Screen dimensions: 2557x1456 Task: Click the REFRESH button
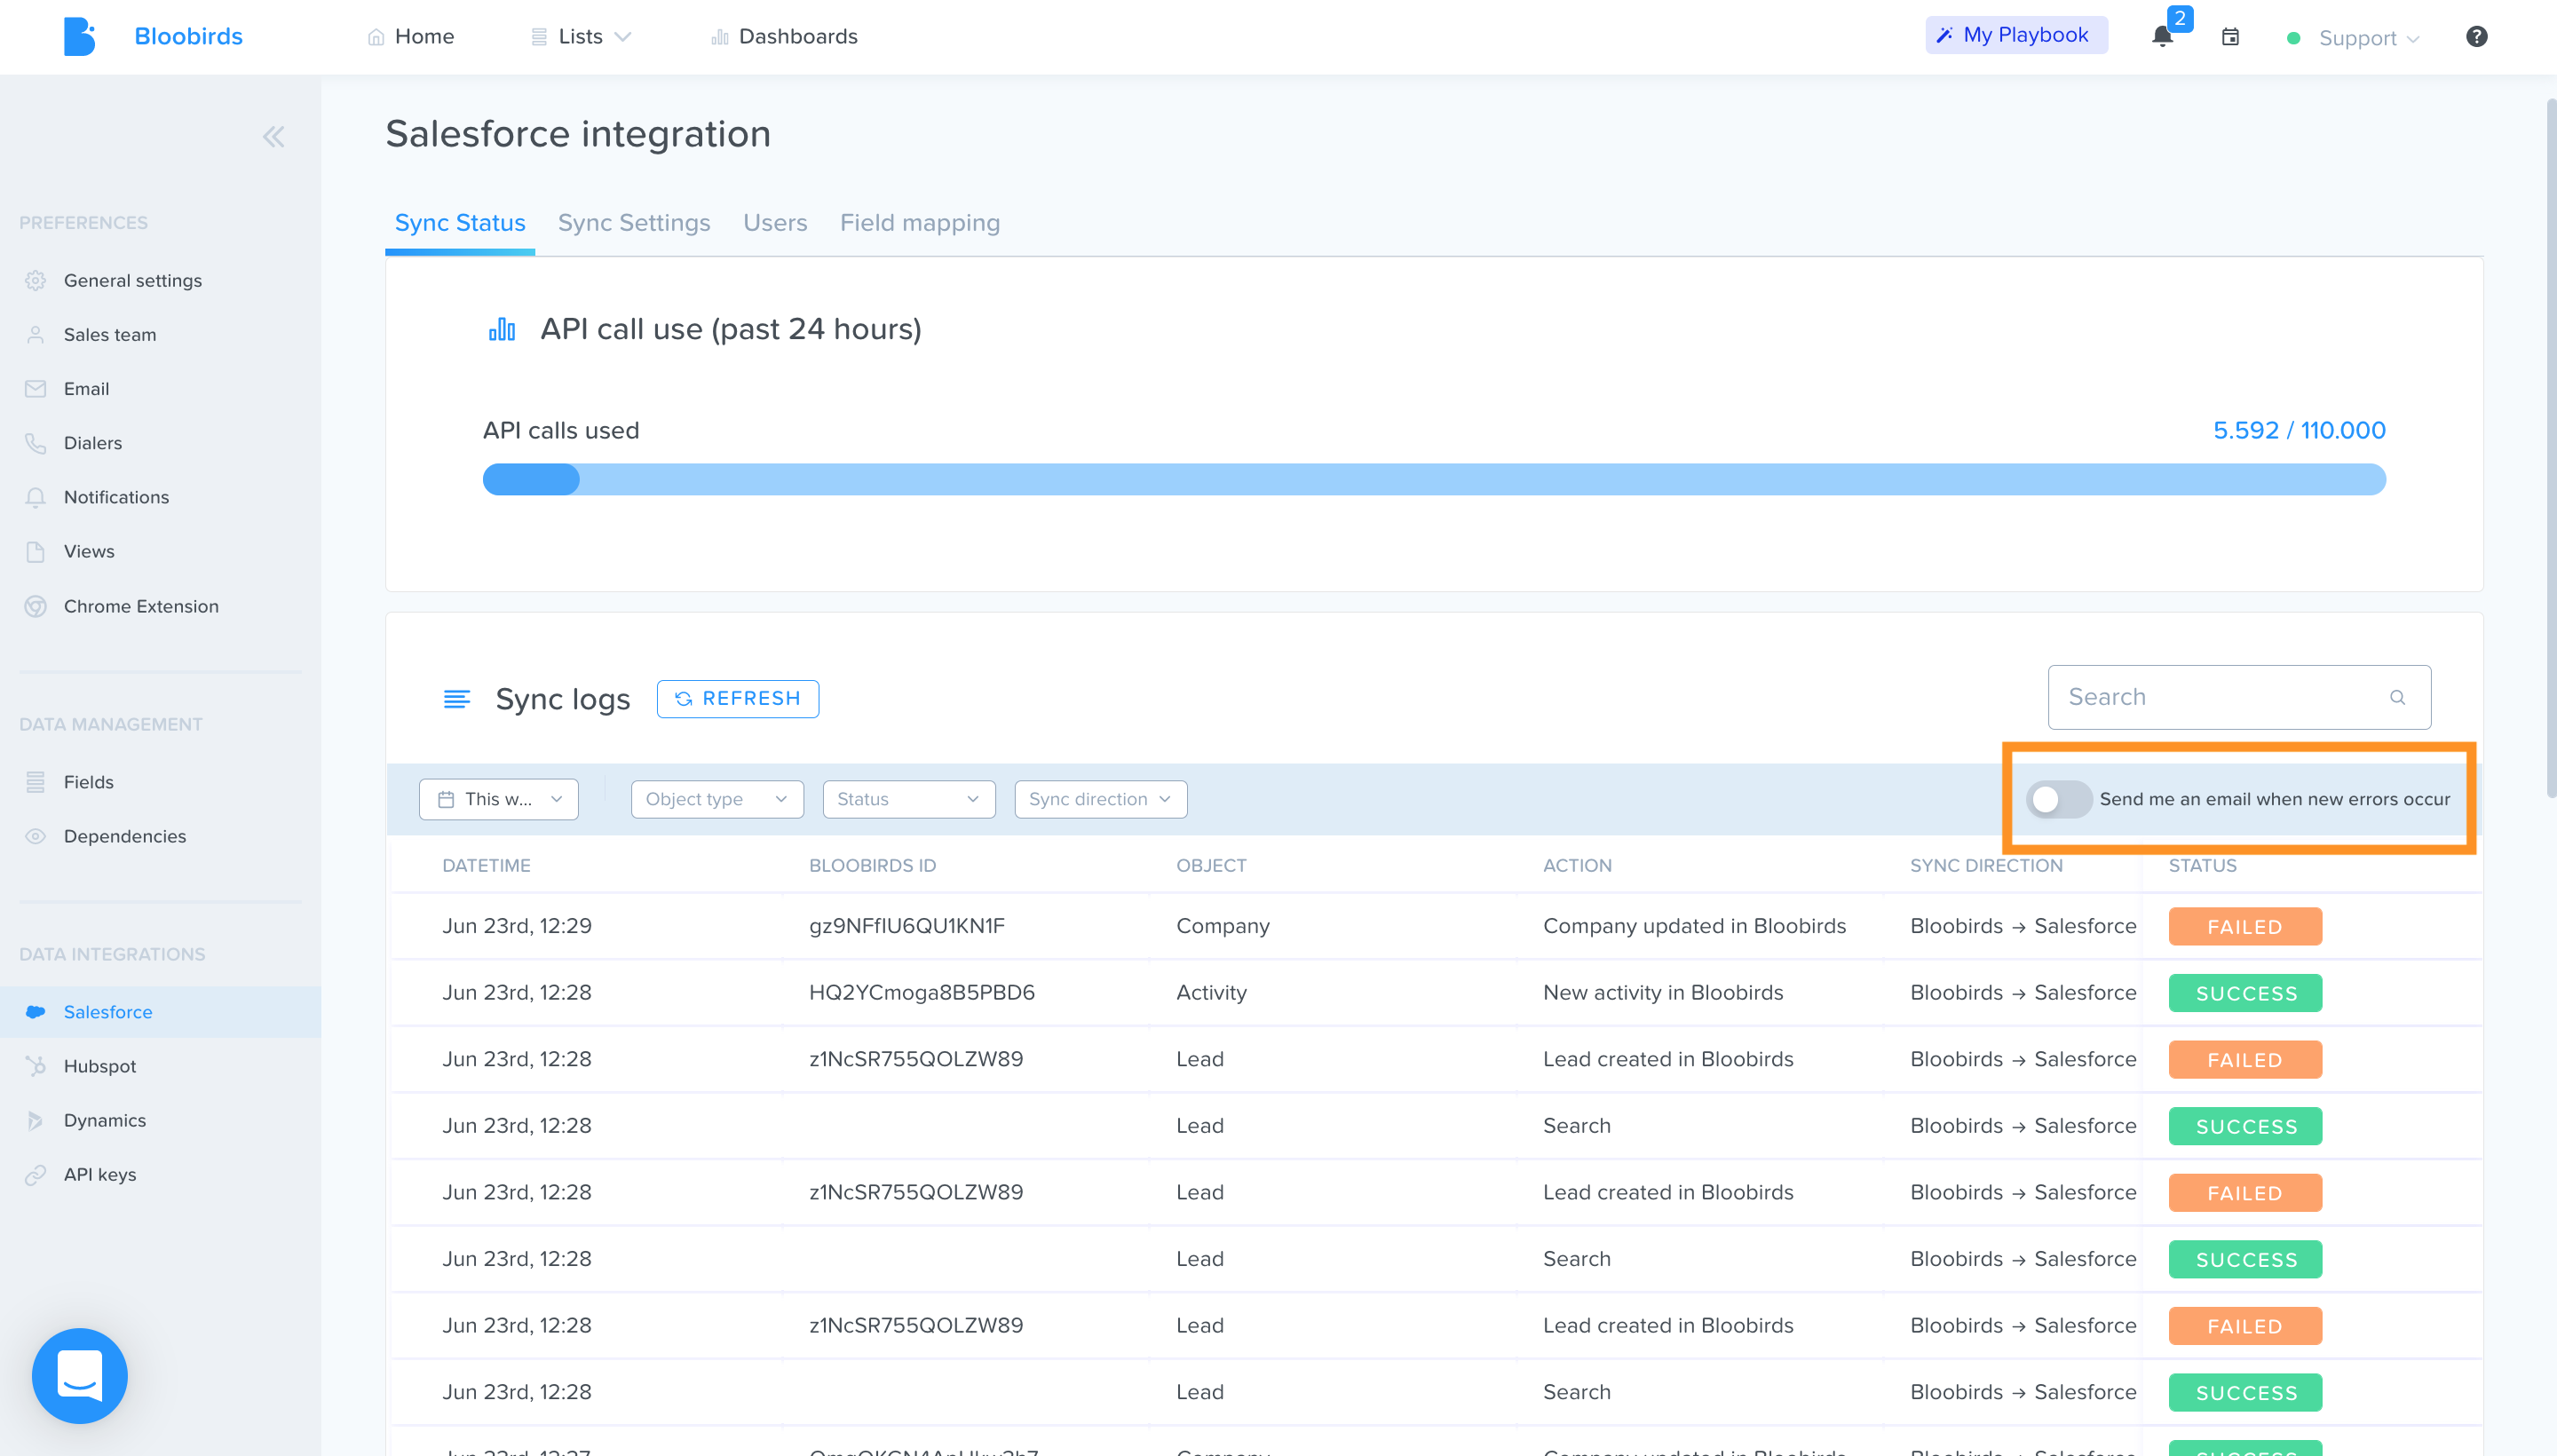point(738,699)
